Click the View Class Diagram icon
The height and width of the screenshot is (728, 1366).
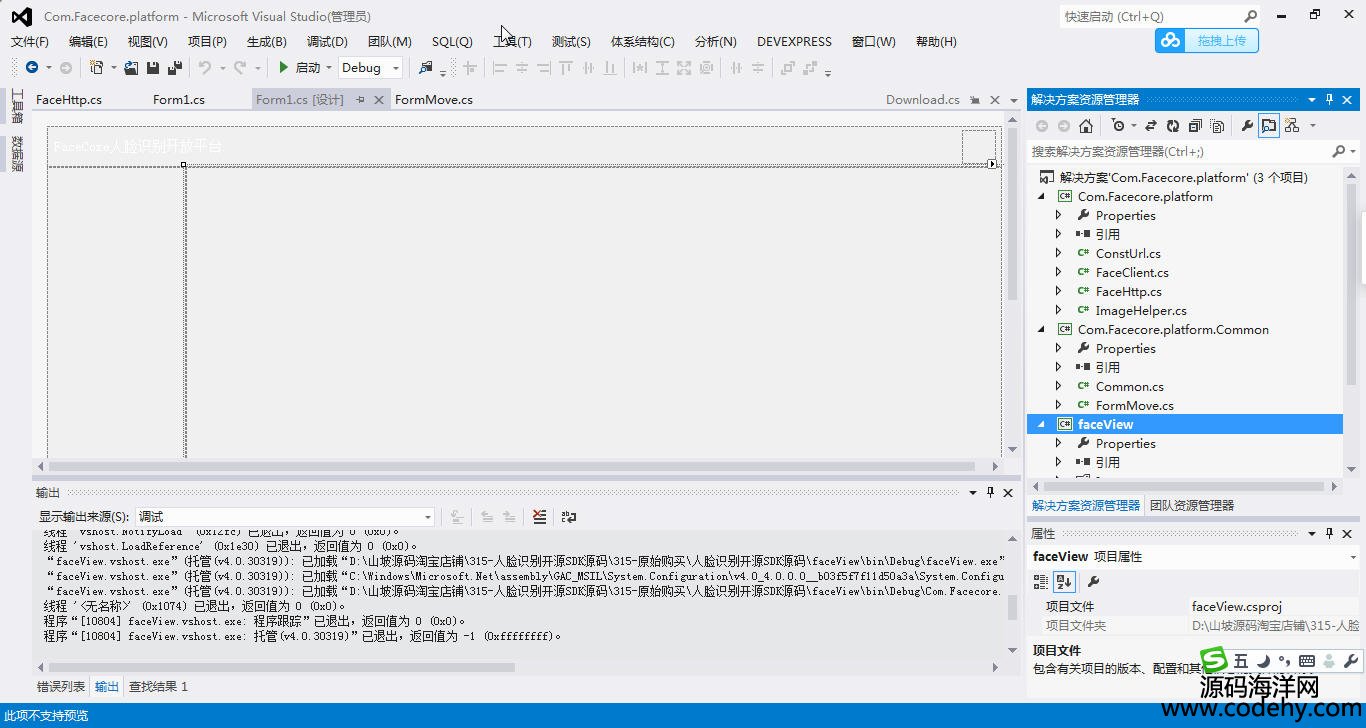coord(1292,125)
